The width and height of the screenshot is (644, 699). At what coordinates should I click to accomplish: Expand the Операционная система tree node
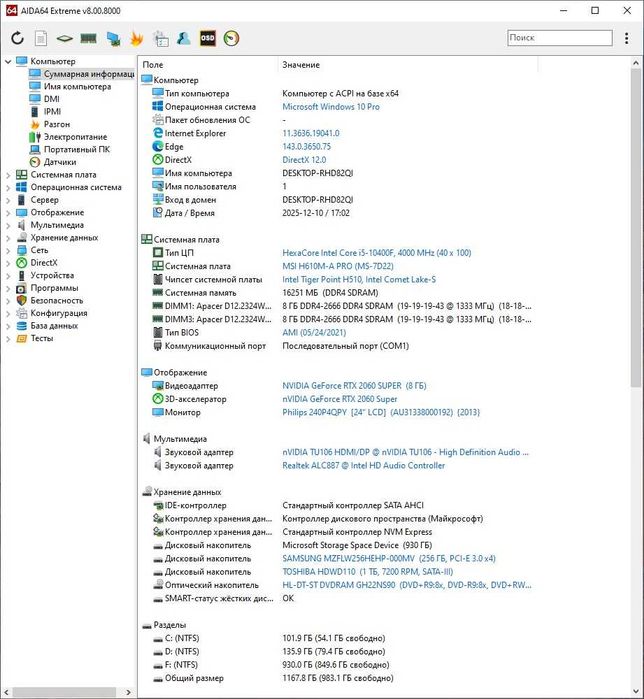click(x=8, y=188)
